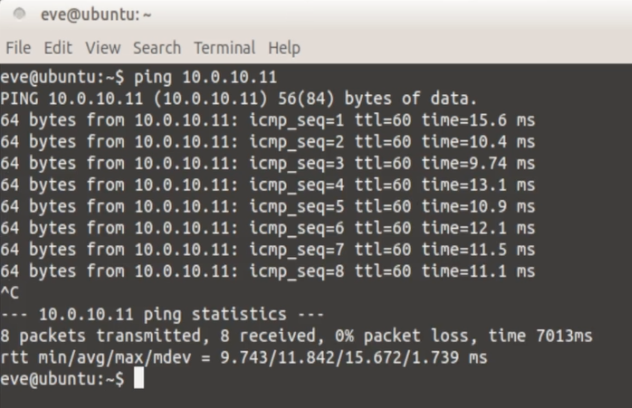The width and height of the screenshot is (632, 408).
Task: Open the View menu
Action: 102,47
